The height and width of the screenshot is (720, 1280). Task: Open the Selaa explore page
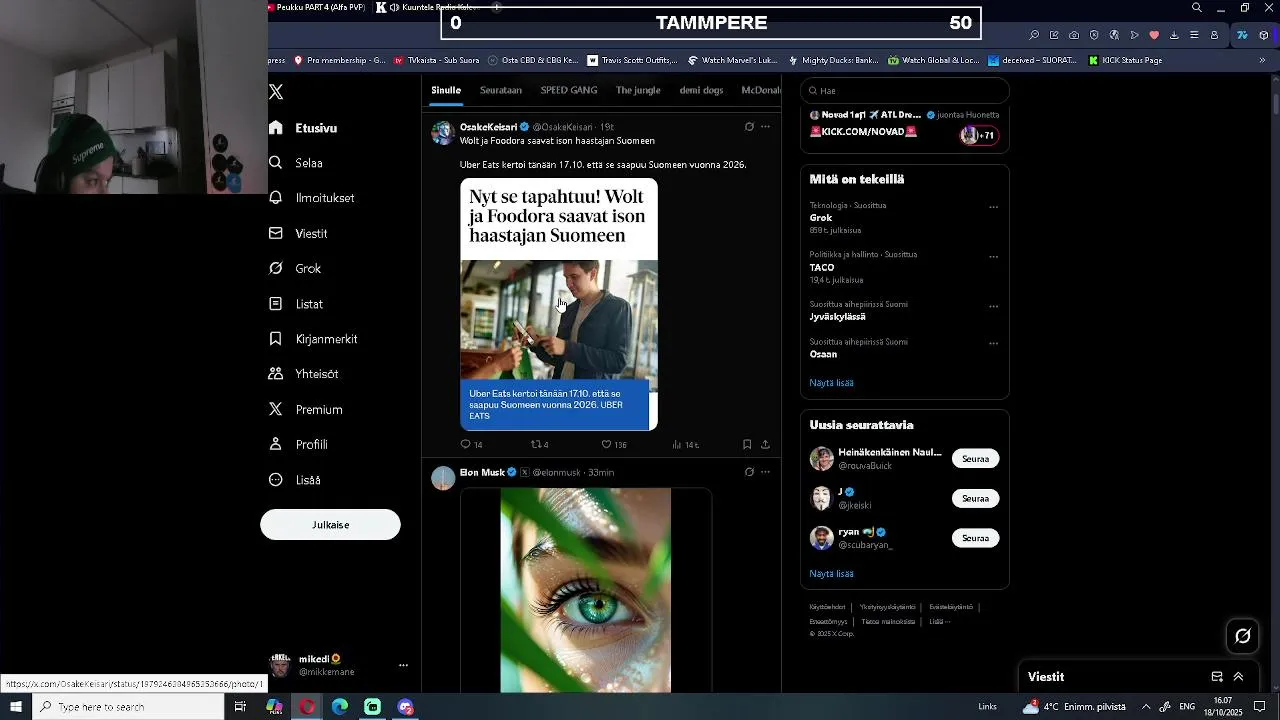coord(296,163)
